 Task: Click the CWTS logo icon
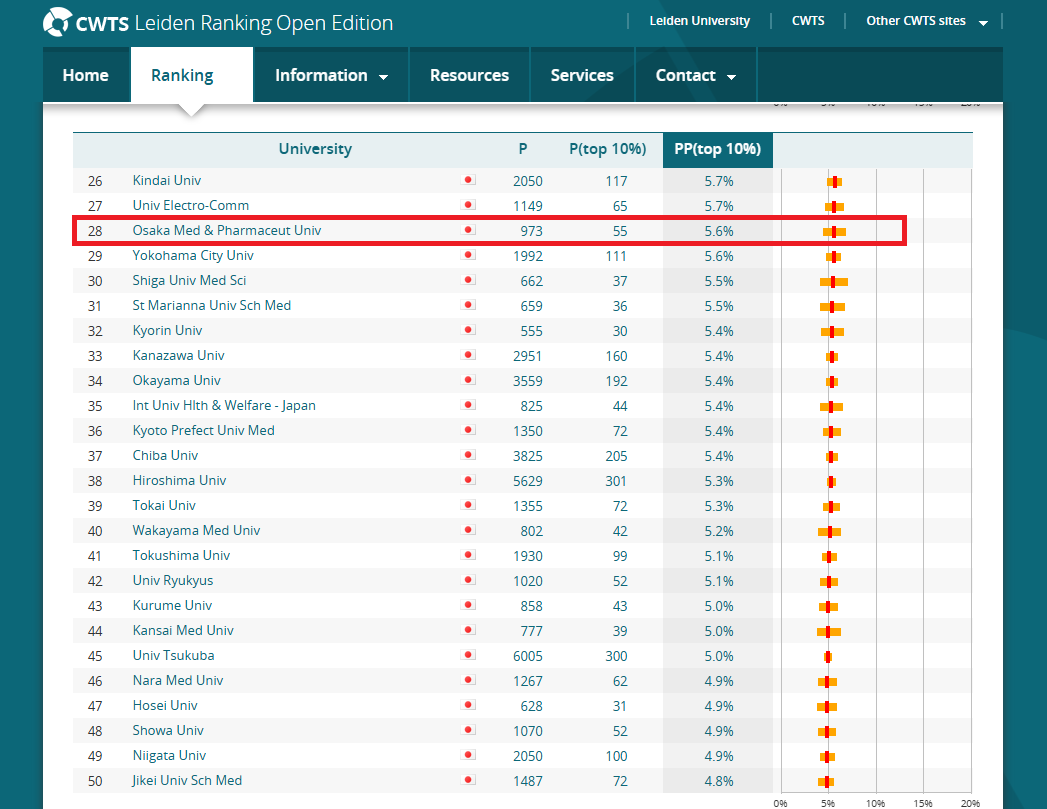(57, 22)
